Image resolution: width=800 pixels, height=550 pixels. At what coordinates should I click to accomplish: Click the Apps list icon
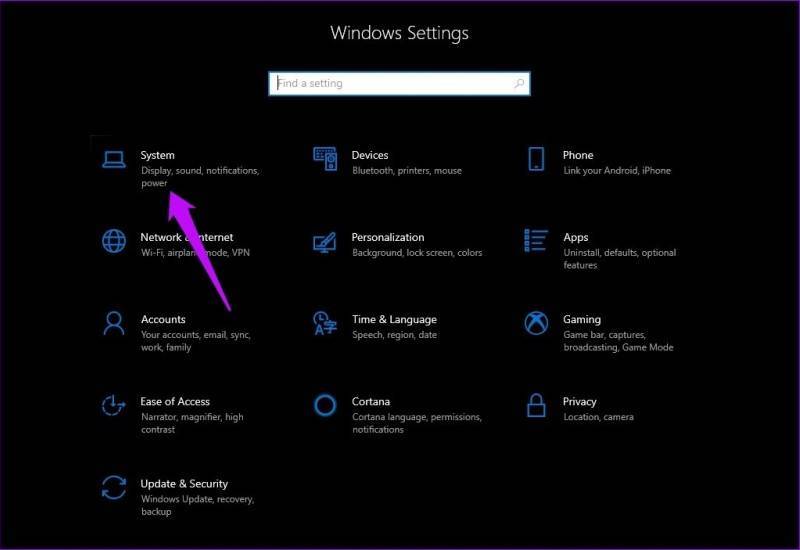[536, 241]
